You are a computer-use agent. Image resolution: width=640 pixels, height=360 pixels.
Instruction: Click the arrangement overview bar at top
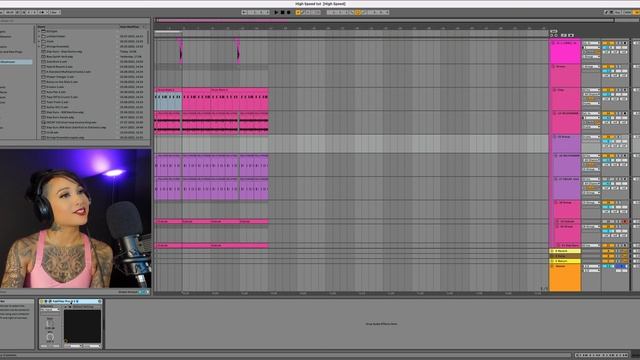384,20
